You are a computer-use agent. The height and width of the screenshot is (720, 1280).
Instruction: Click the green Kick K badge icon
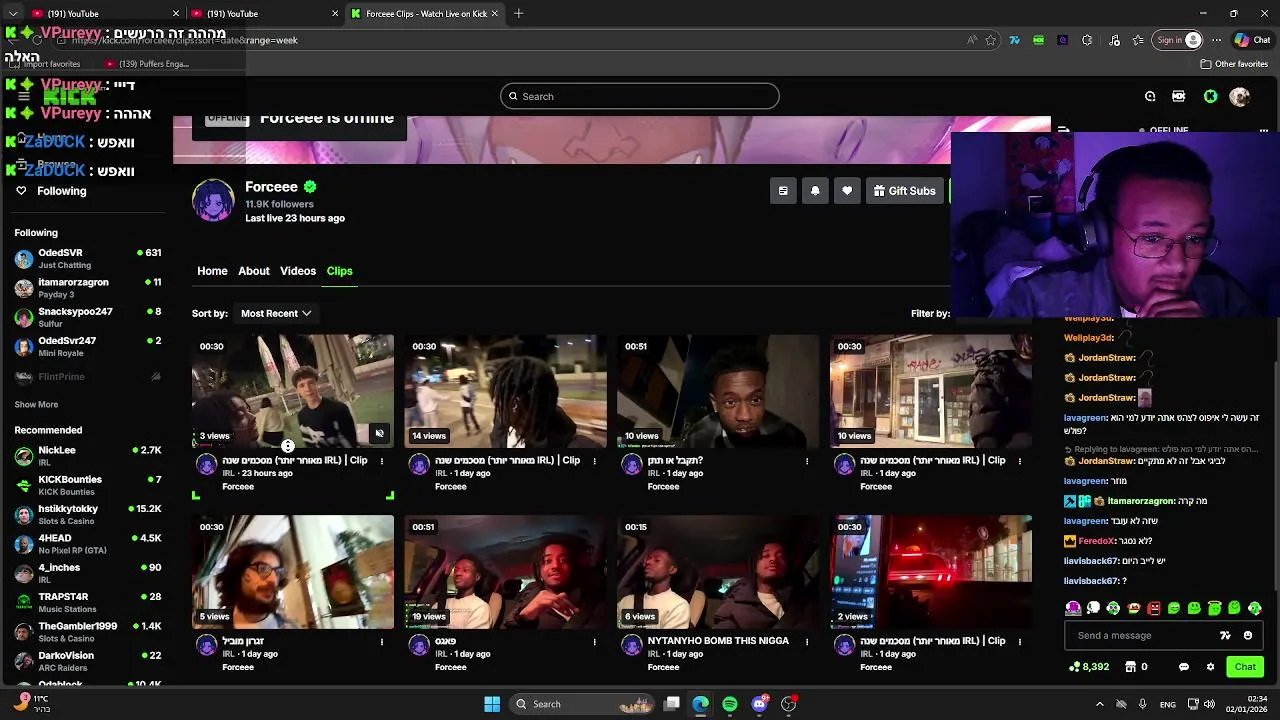(1210, 96)
